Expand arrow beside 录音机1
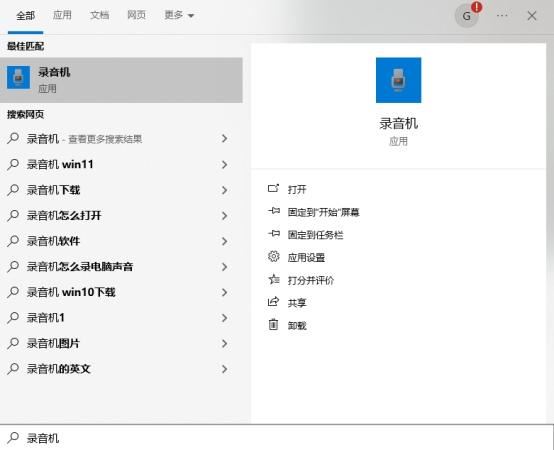The height and width of the screenshot is (450, 554). pos(224,318)
